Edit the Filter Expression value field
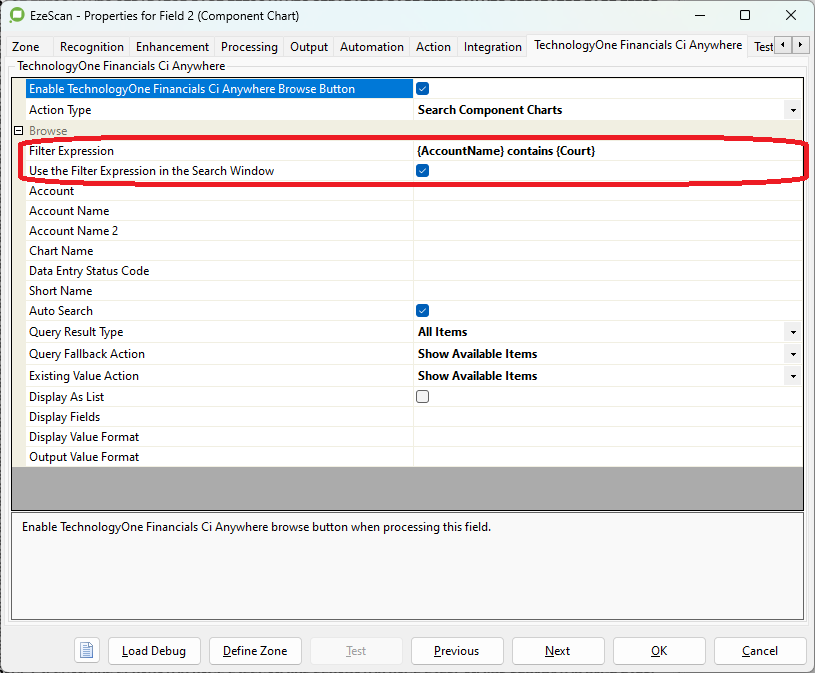Screen dimensions: 815x673 (606, 151)
